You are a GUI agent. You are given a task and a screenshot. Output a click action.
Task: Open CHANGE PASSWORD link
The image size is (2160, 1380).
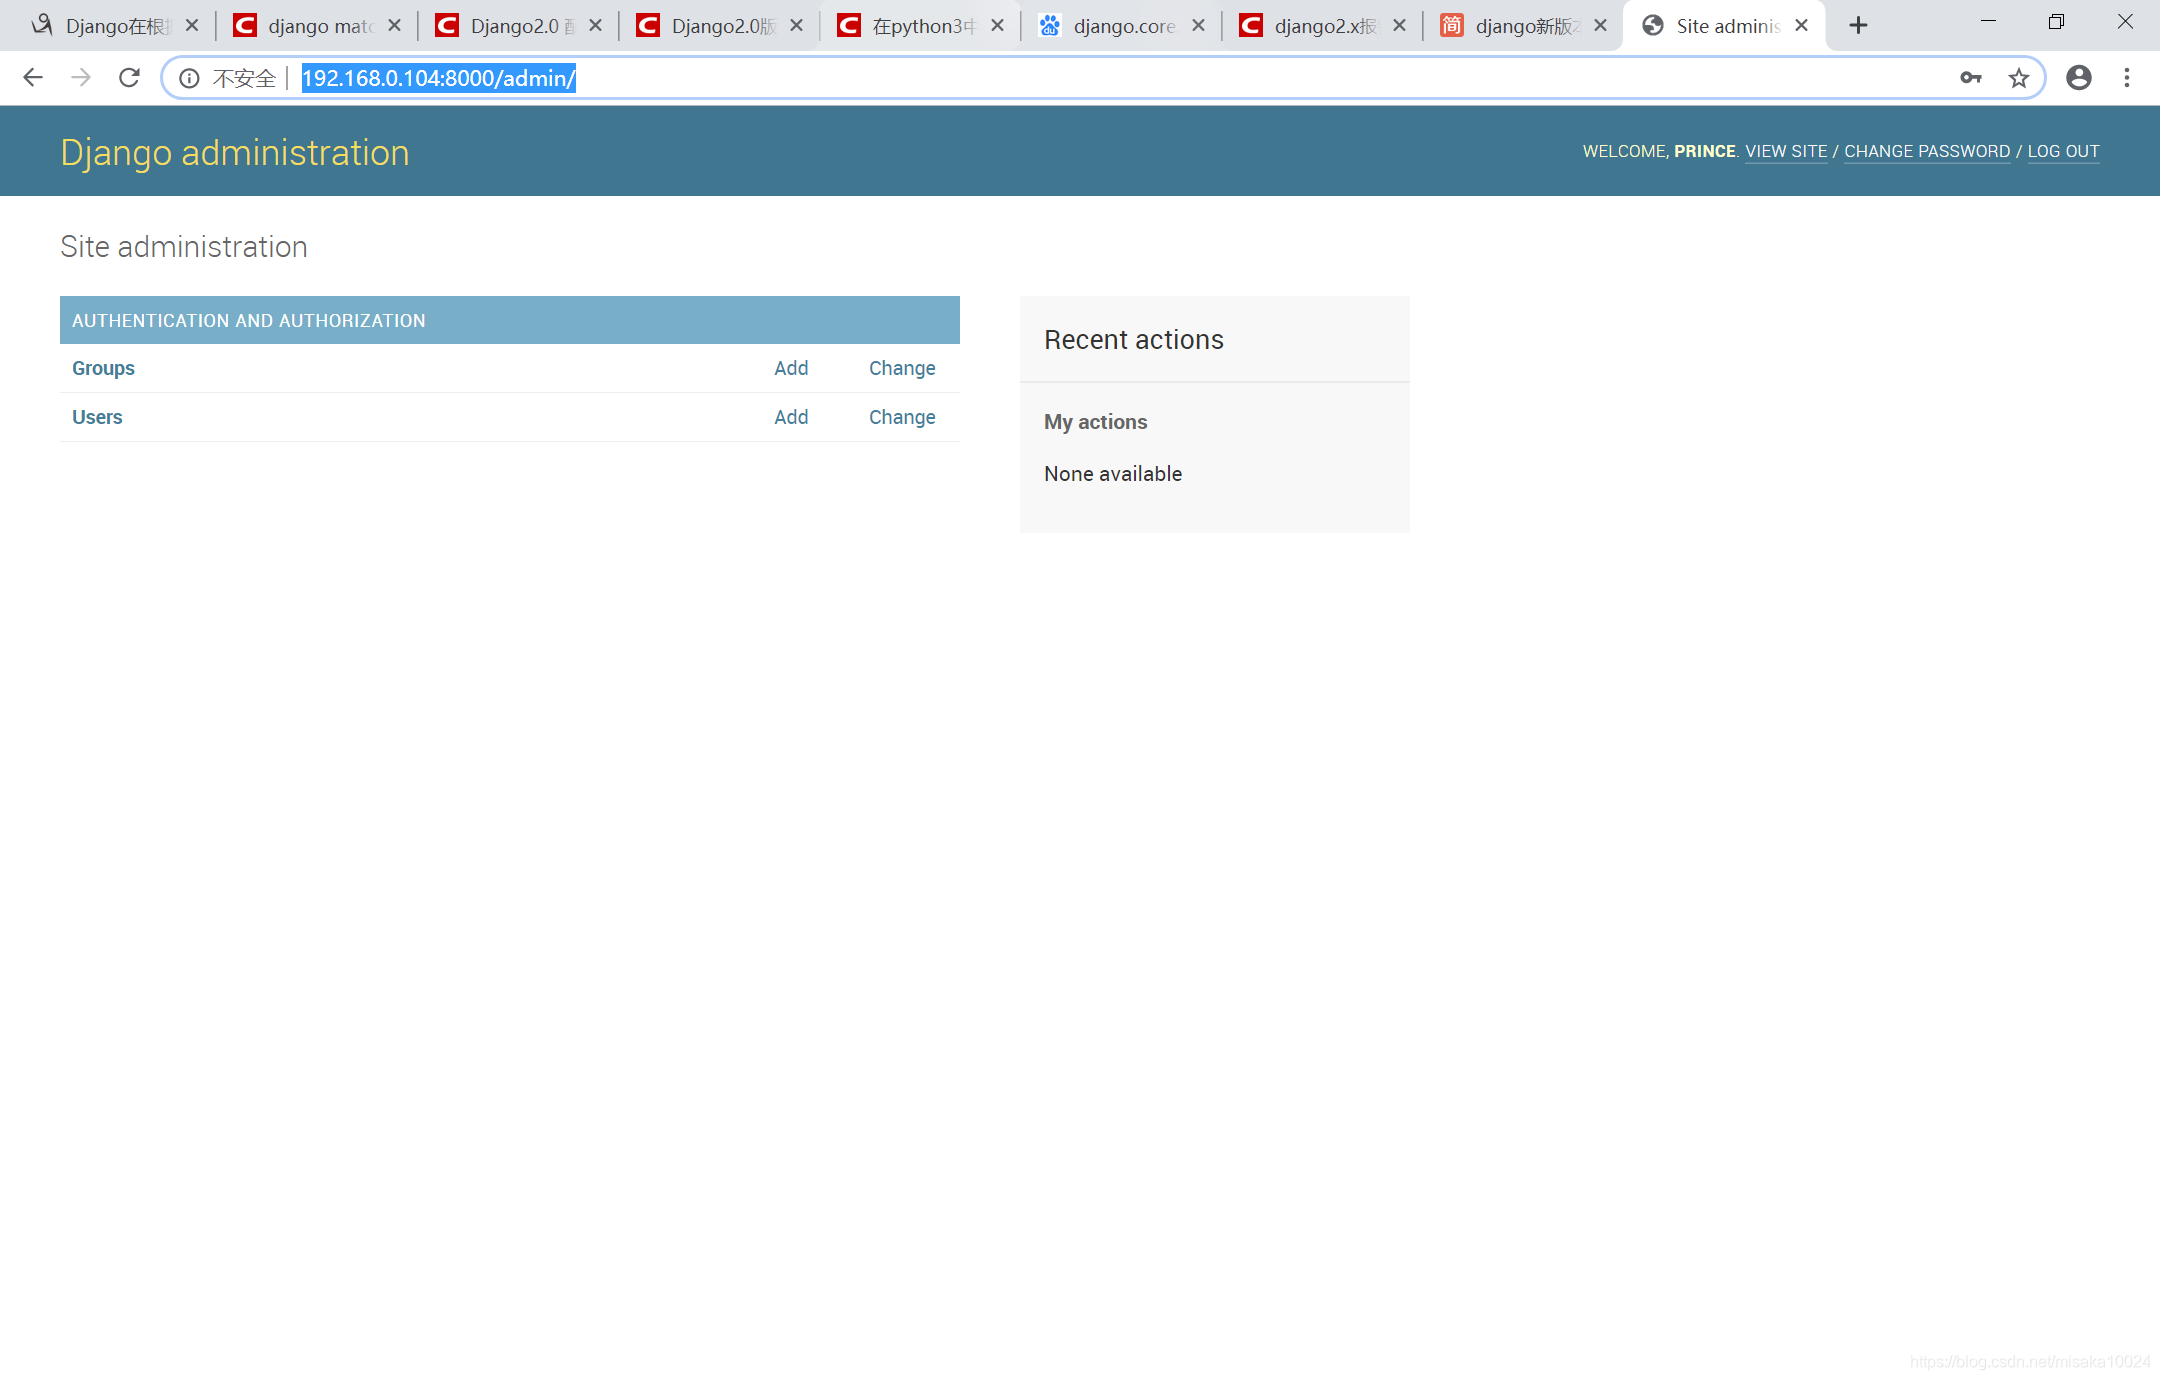point(1927,151)
